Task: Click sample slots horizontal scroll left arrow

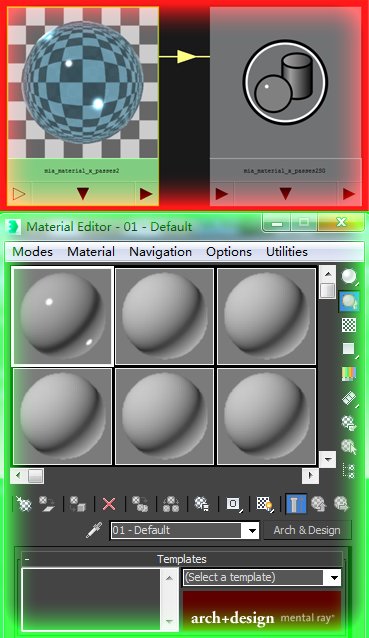Action: (18, 475)
